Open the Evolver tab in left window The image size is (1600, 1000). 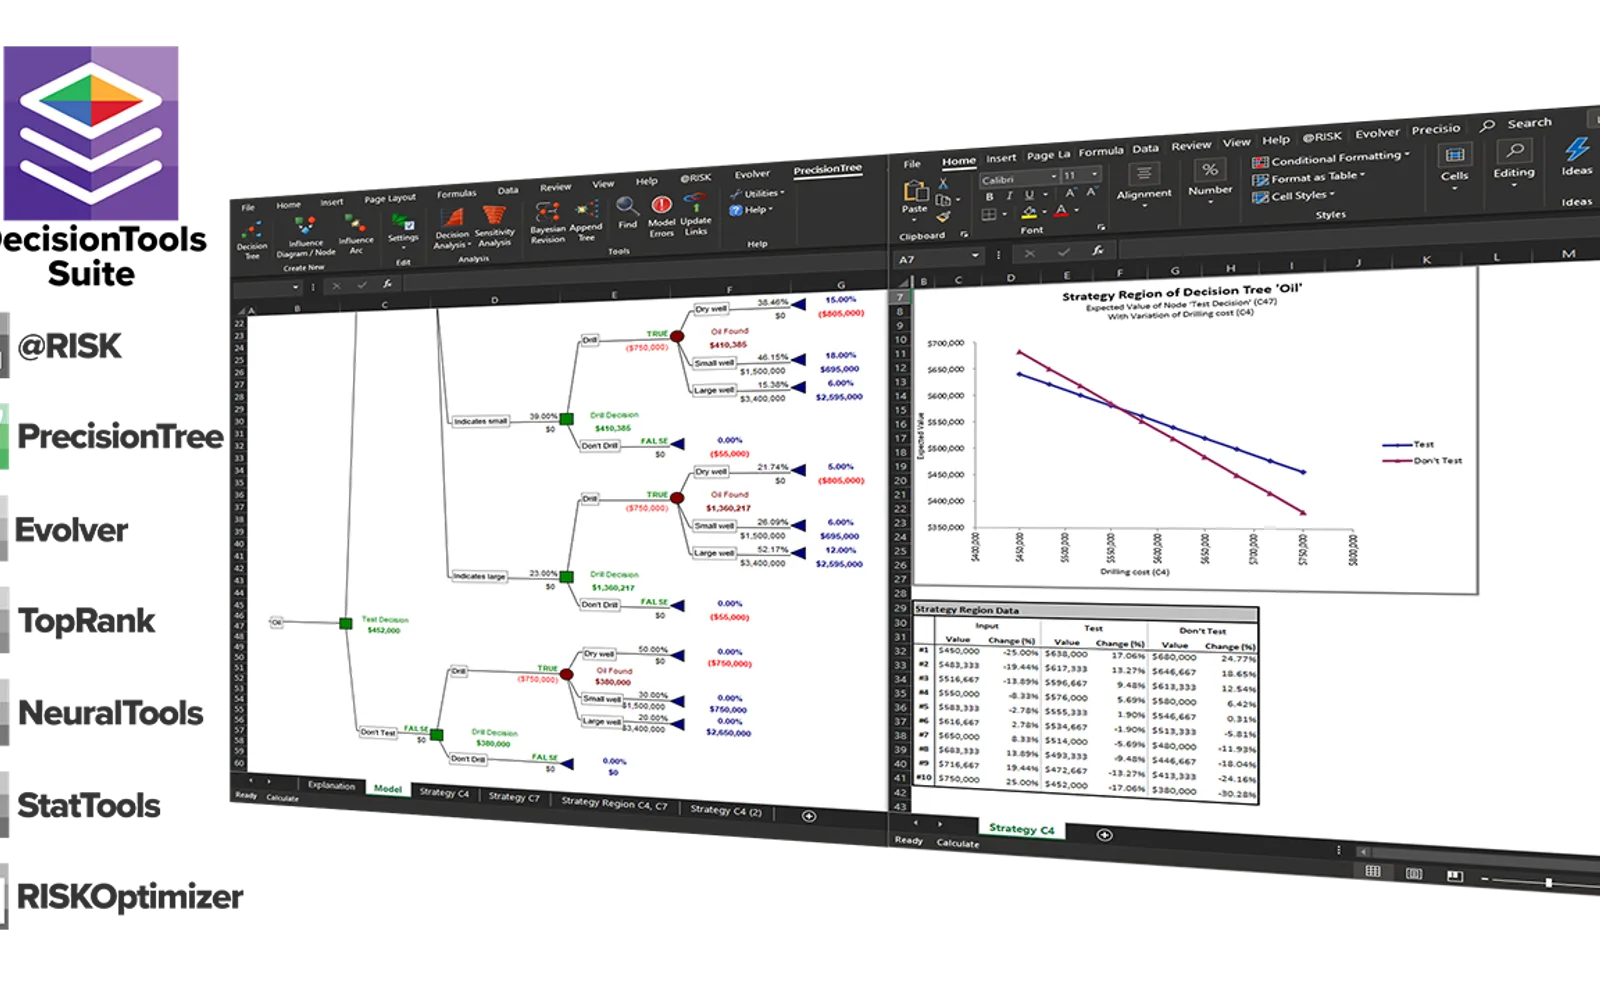[x=752, y=174]
